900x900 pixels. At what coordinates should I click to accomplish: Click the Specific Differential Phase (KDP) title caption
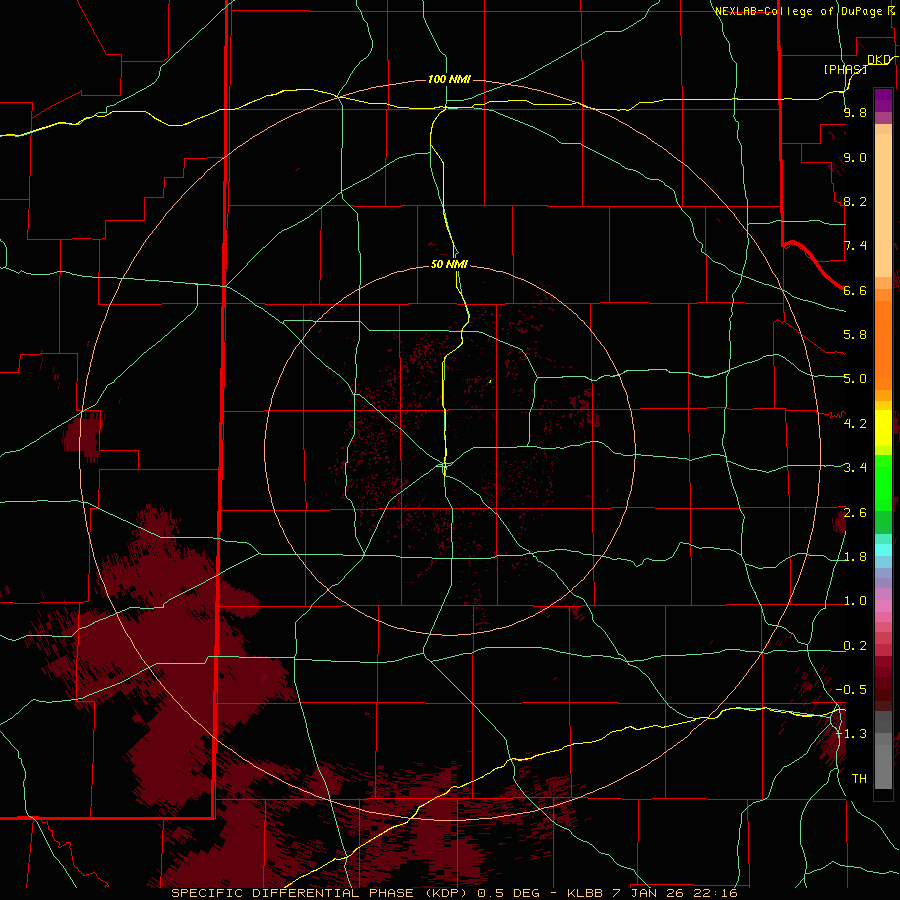tap(454, 893)
